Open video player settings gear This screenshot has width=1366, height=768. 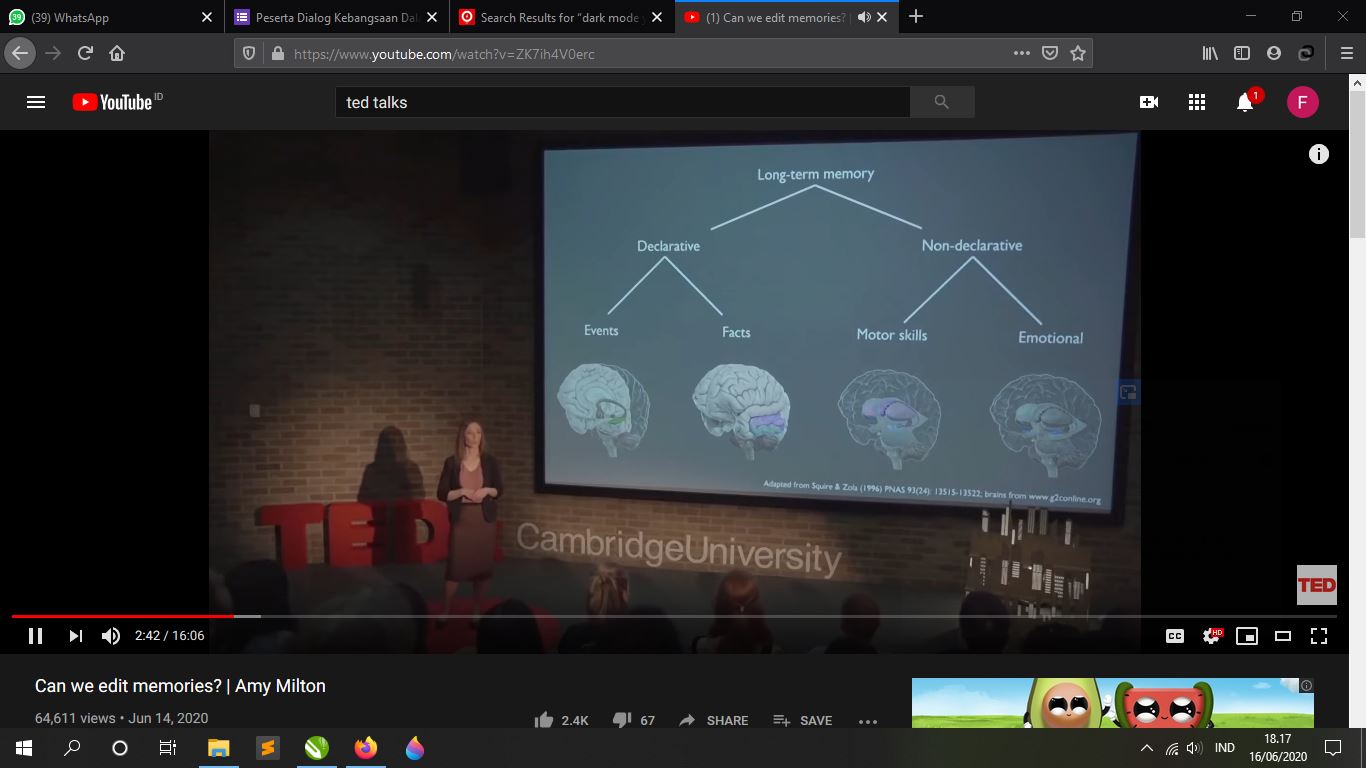[1211, 636]
